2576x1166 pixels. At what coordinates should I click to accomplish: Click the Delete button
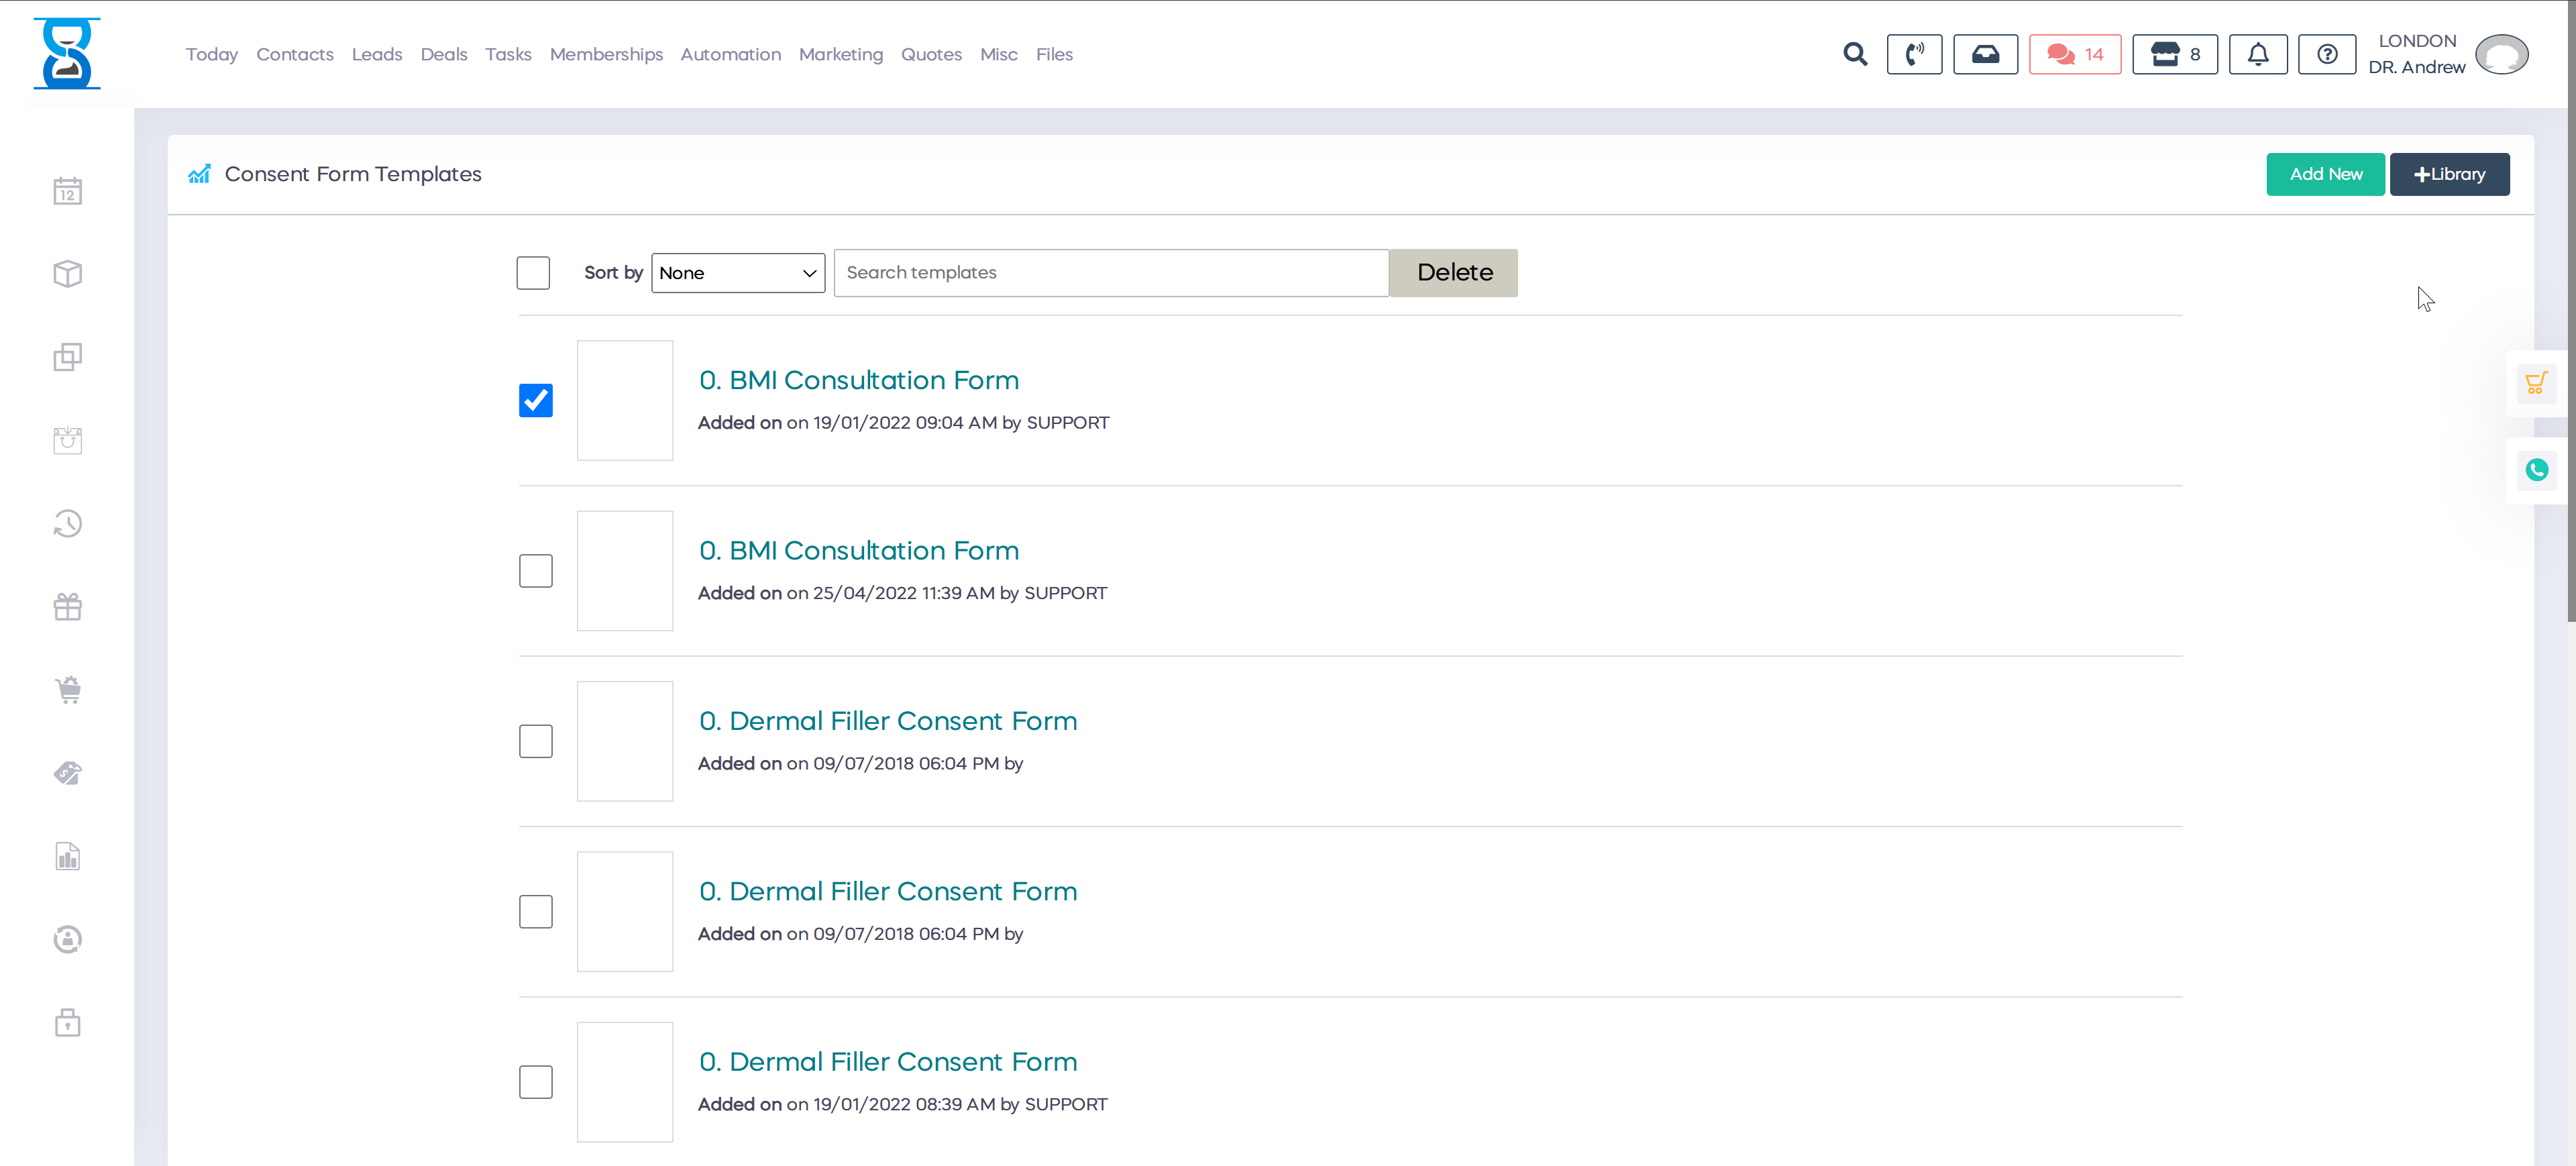pyautogui.click(x=1453, y=273)
